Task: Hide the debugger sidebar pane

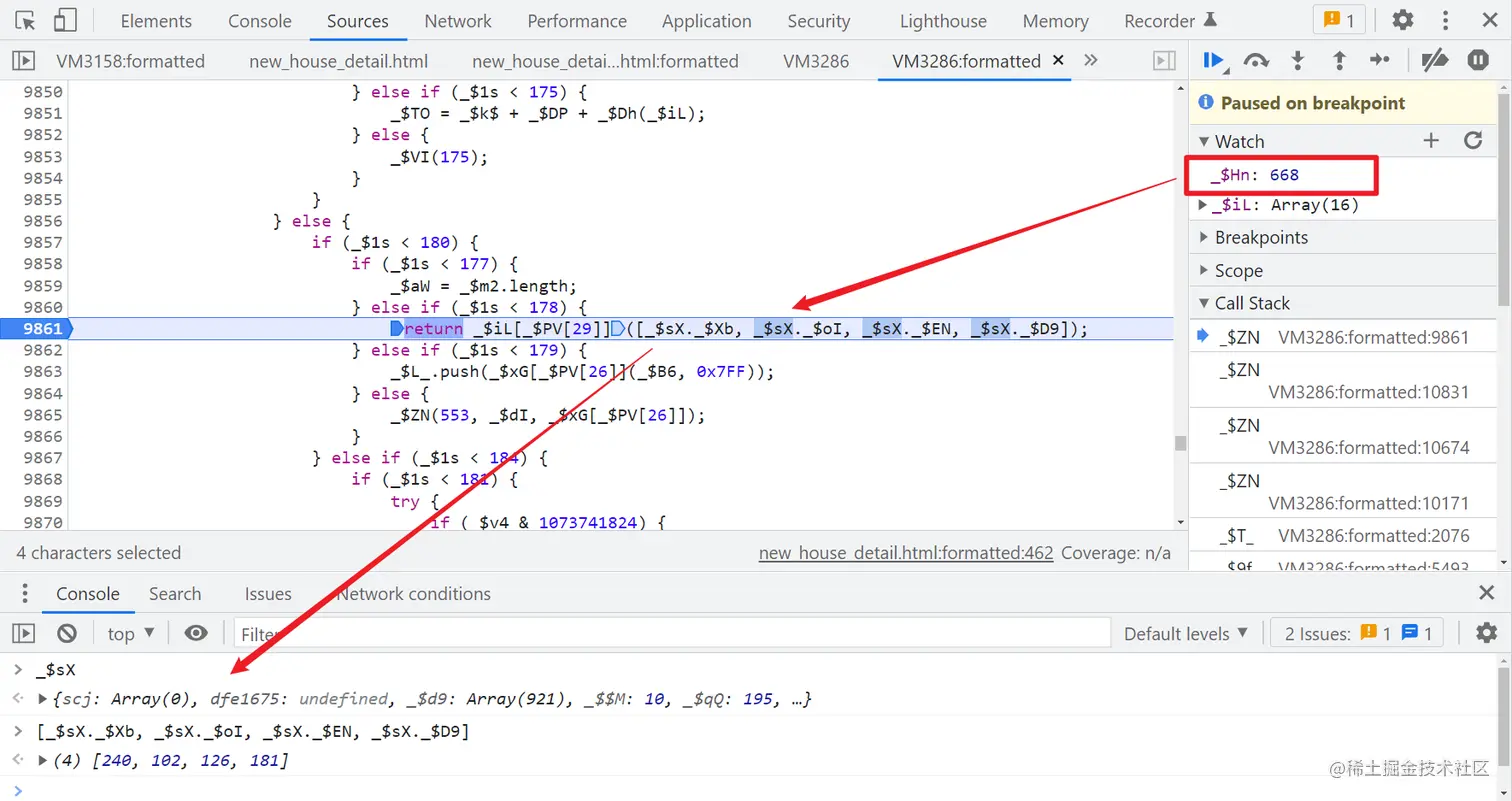Action: tap(1164, 61)
